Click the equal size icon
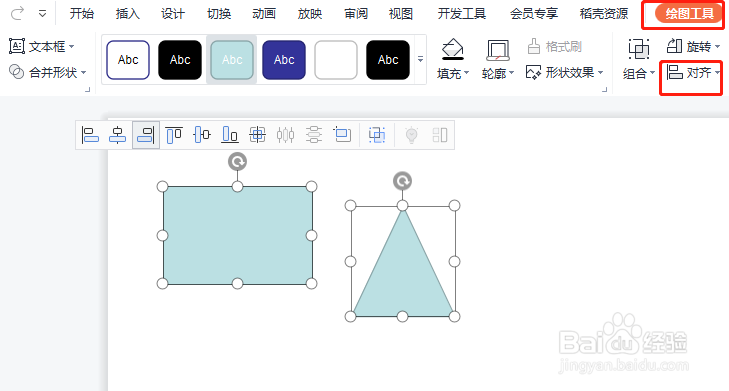 [x=342, y=135]
